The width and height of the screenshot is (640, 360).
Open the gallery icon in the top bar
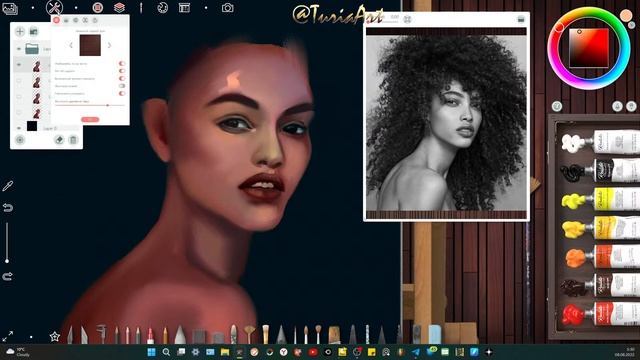[x=10, y=8]
